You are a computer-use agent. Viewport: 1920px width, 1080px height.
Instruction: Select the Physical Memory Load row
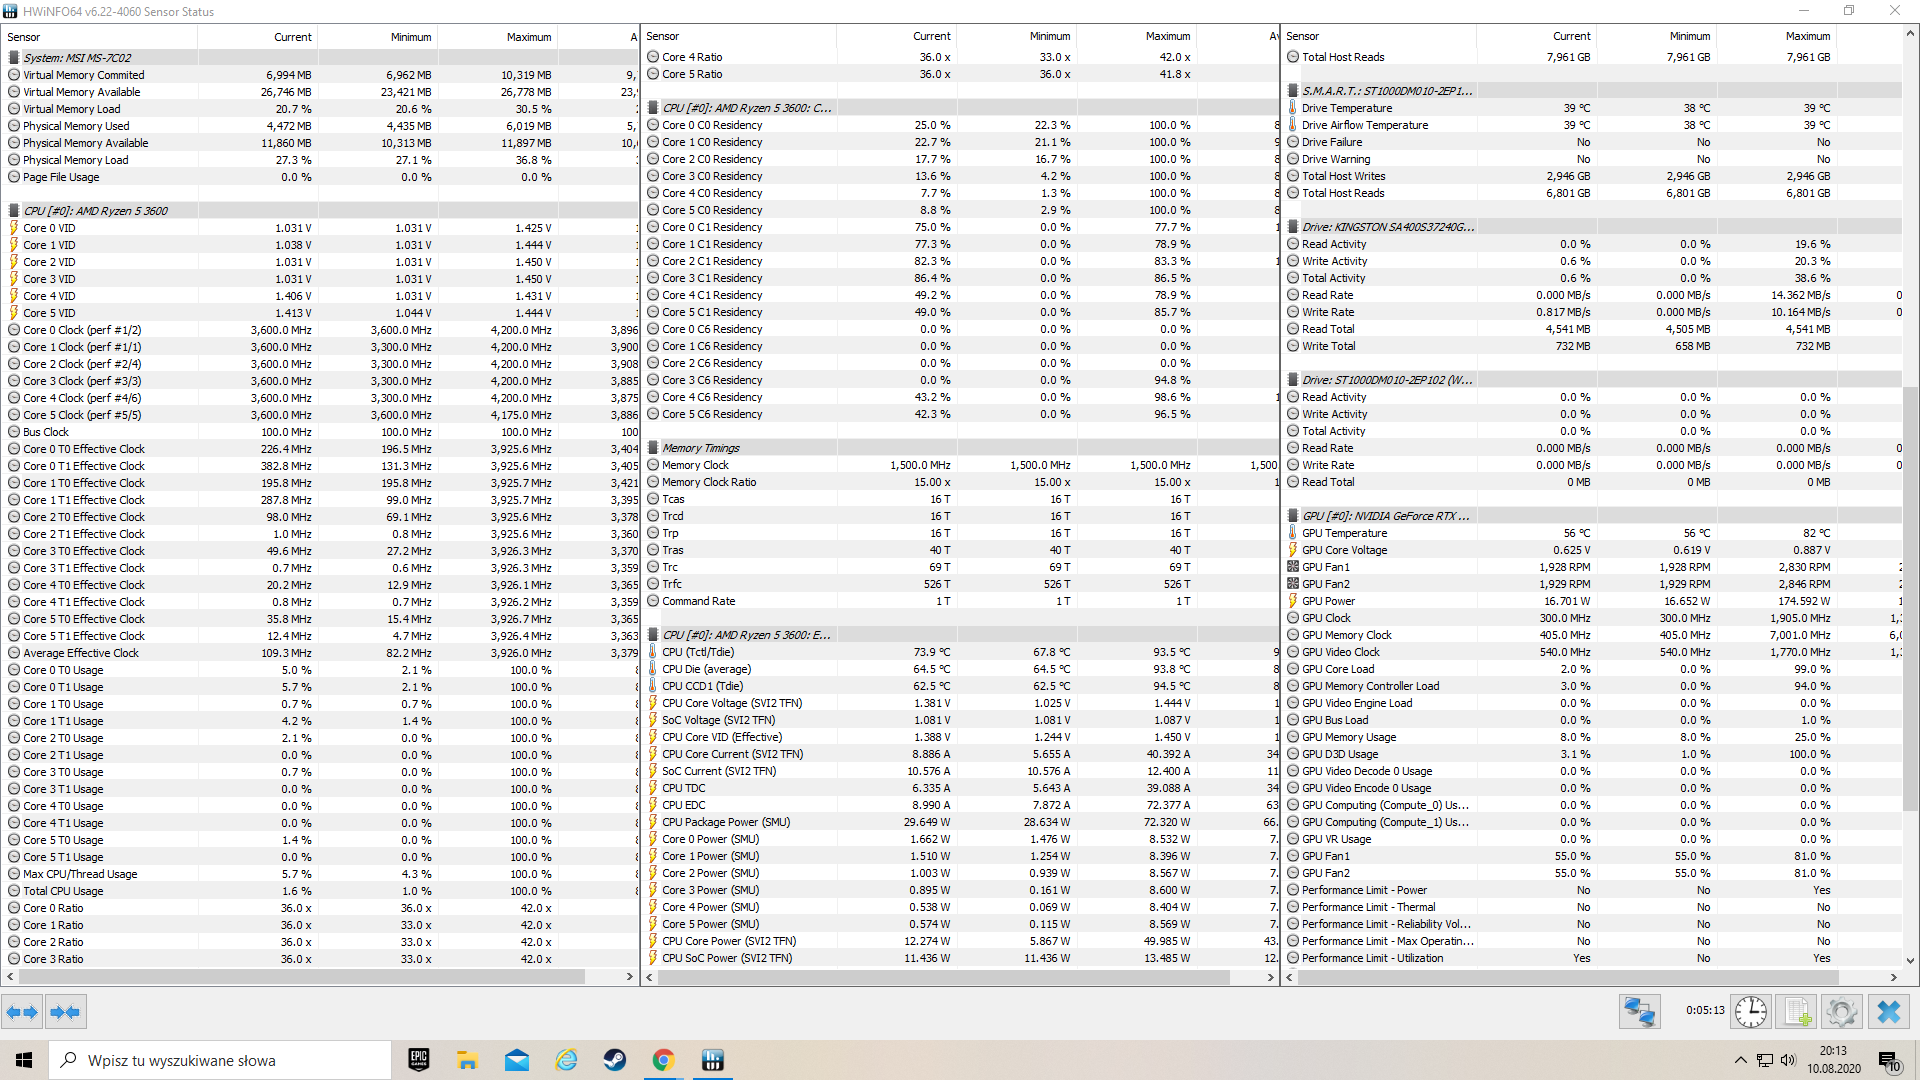(320, 160)
